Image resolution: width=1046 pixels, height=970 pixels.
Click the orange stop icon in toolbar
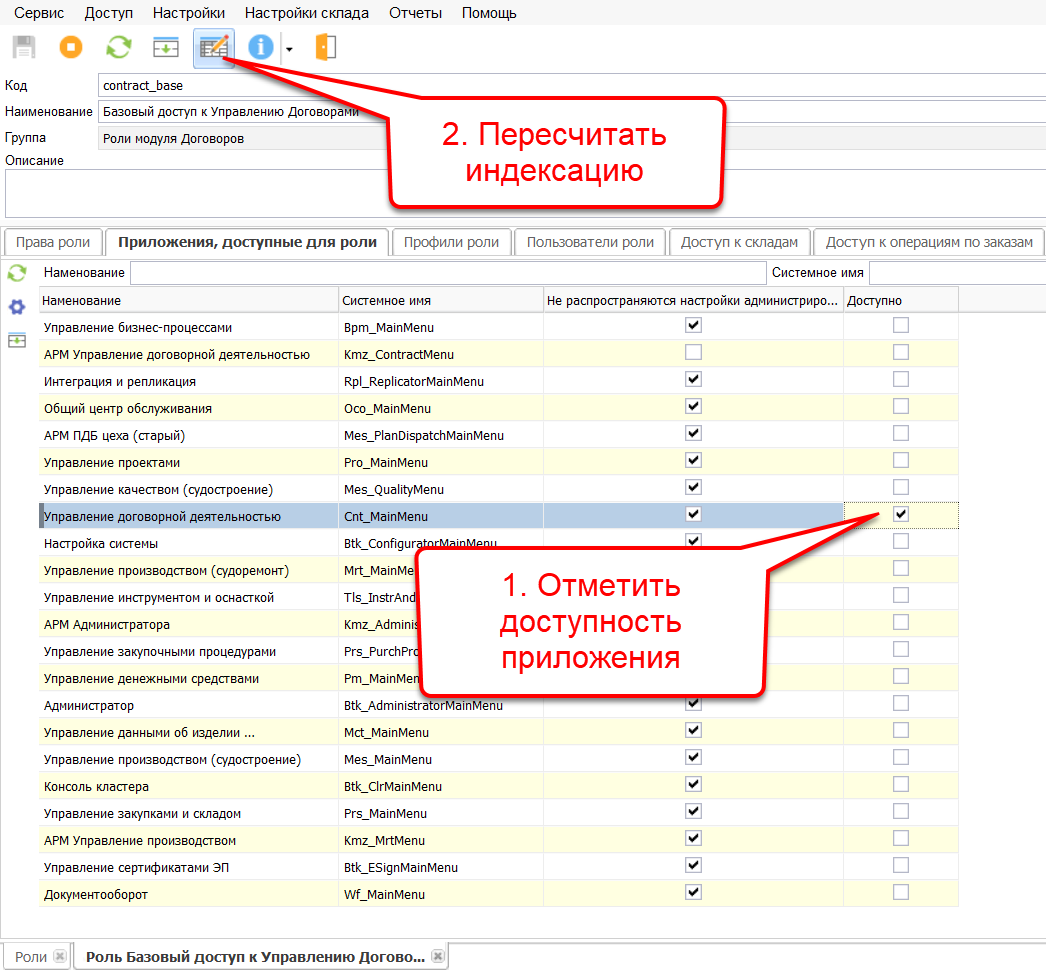(x=71, y=47)
